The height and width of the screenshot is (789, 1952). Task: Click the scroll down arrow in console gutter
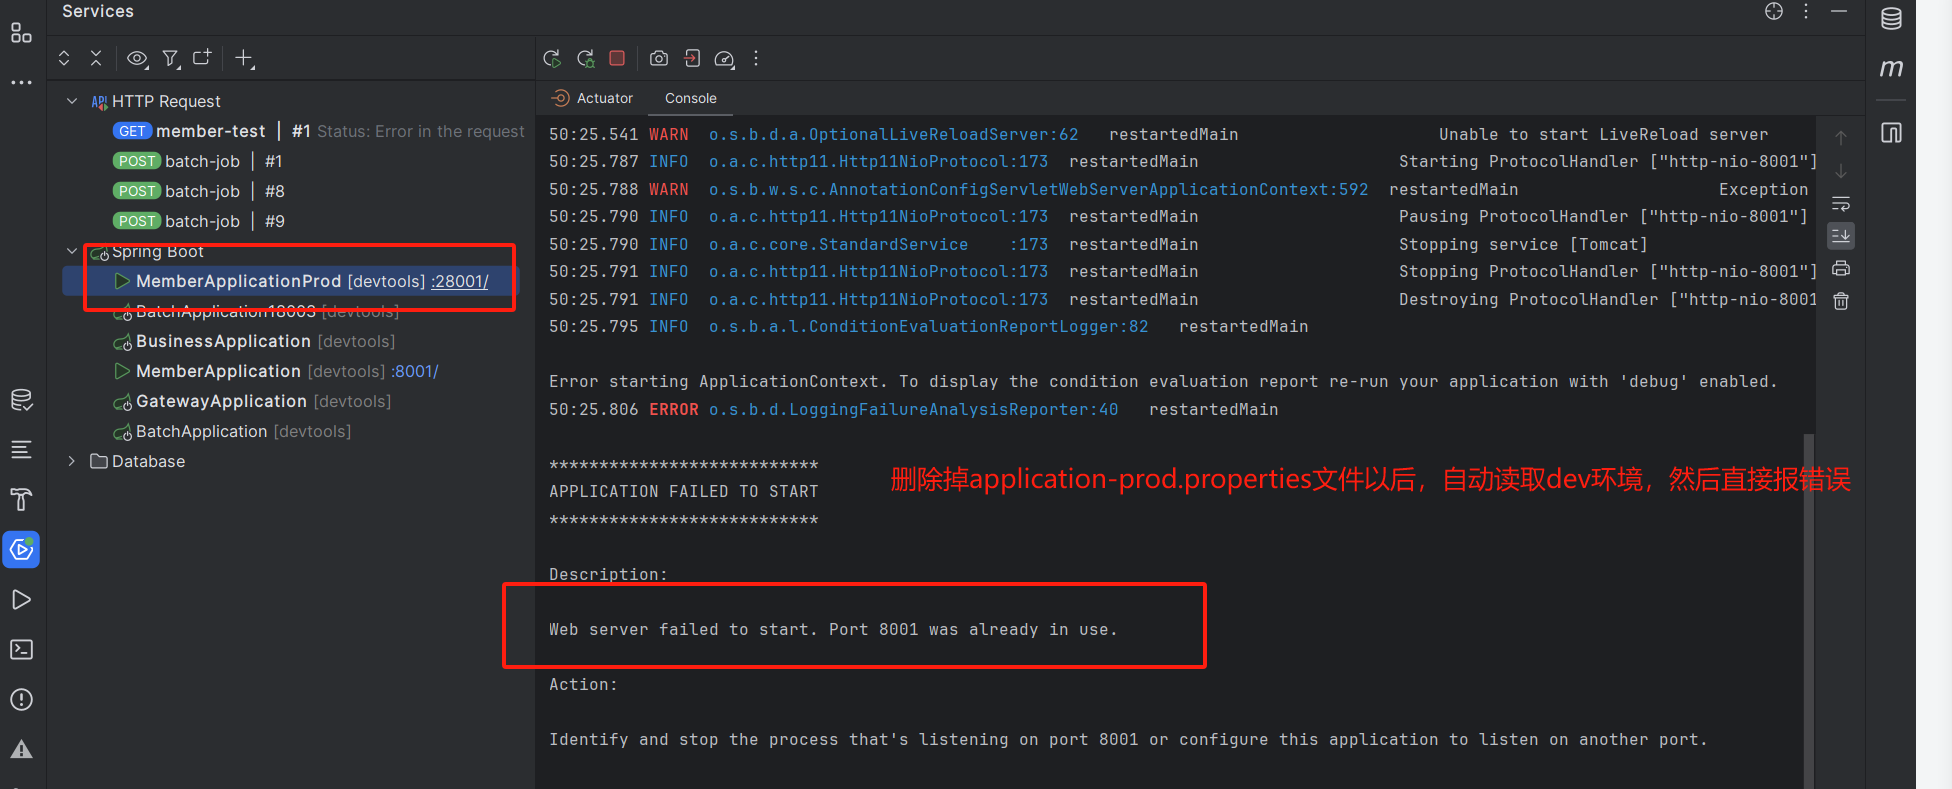coord(1840,171)
